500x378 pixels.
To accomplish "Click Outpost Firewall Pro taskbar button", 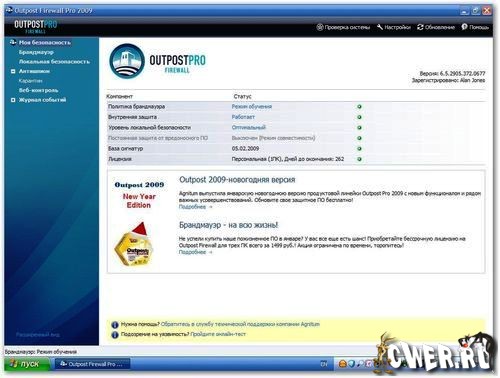I will coord(92,364).
